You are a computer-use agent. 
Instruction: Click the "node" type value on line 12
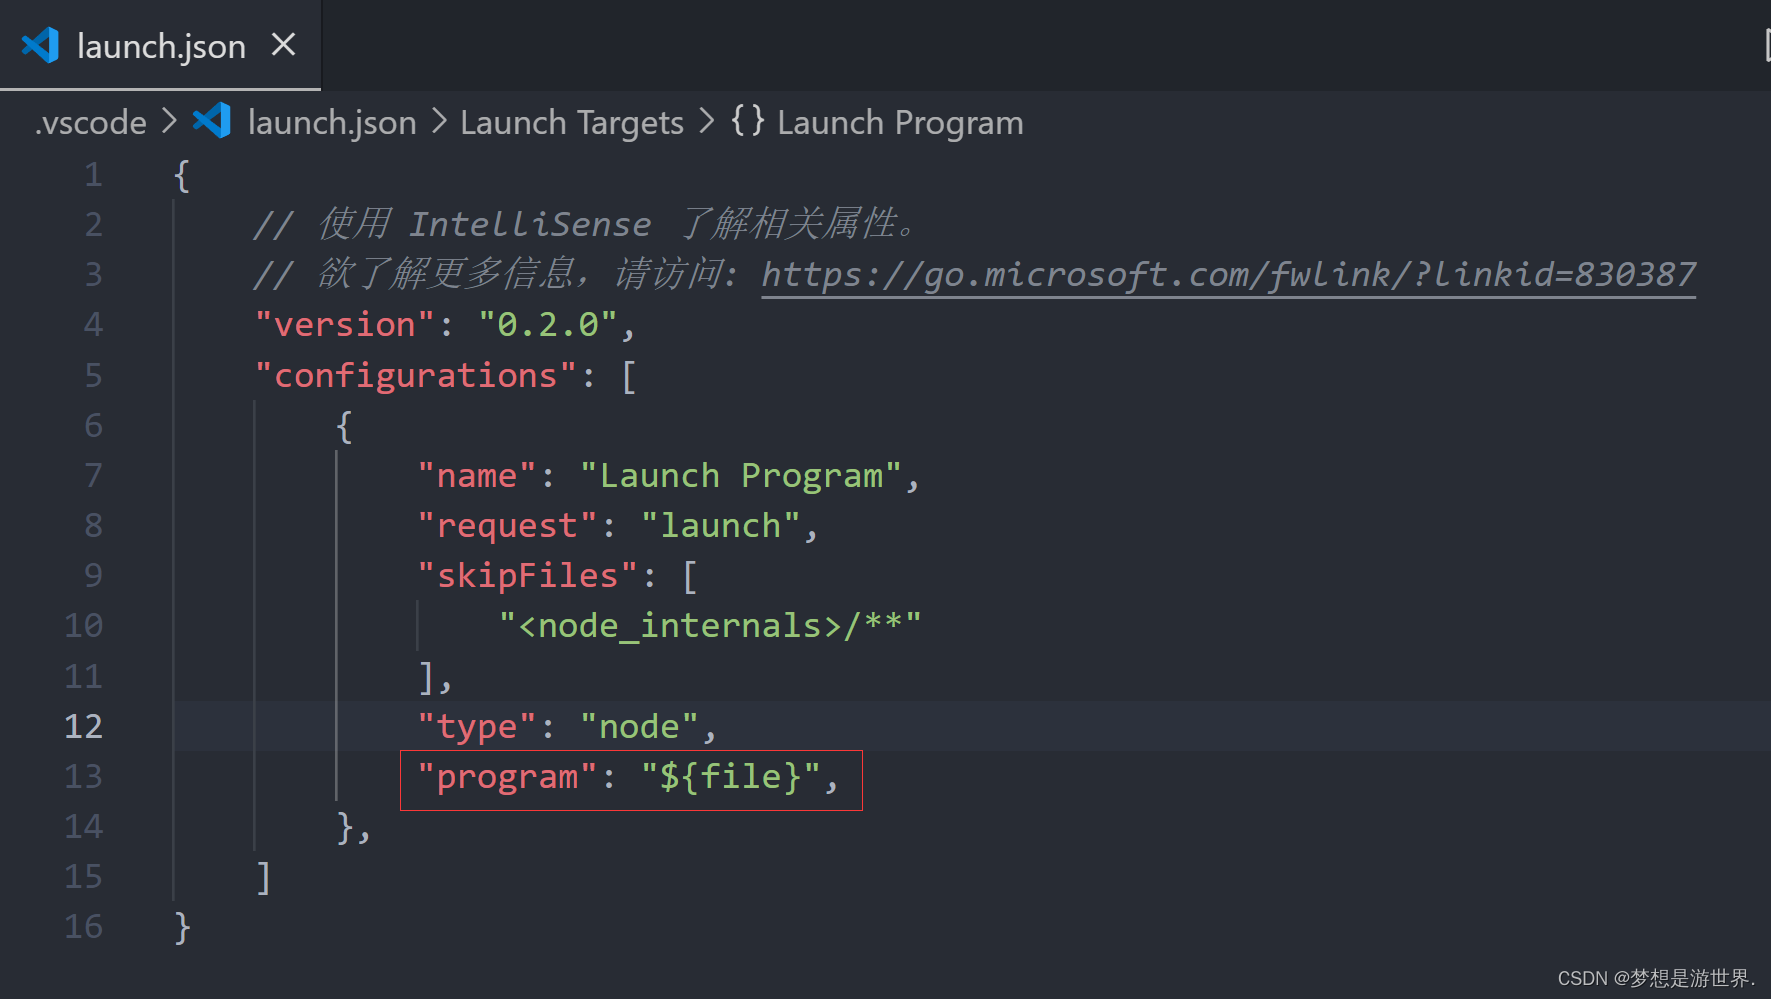point(638,726)
